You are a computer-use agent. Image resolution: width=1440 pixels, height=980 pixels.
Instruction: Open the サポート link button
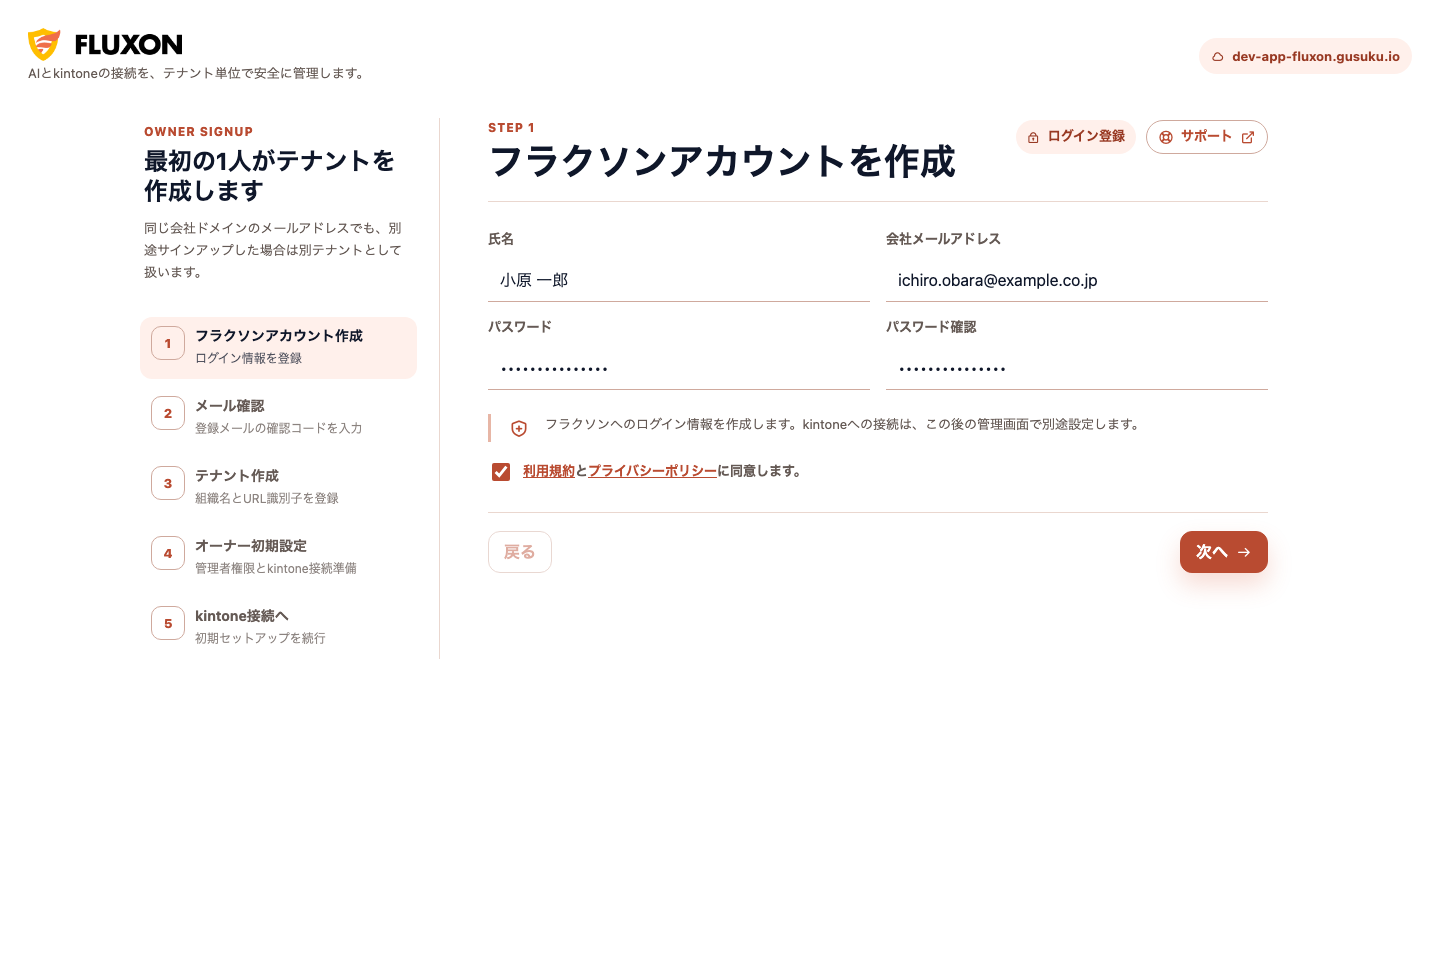click(1207, 137)
